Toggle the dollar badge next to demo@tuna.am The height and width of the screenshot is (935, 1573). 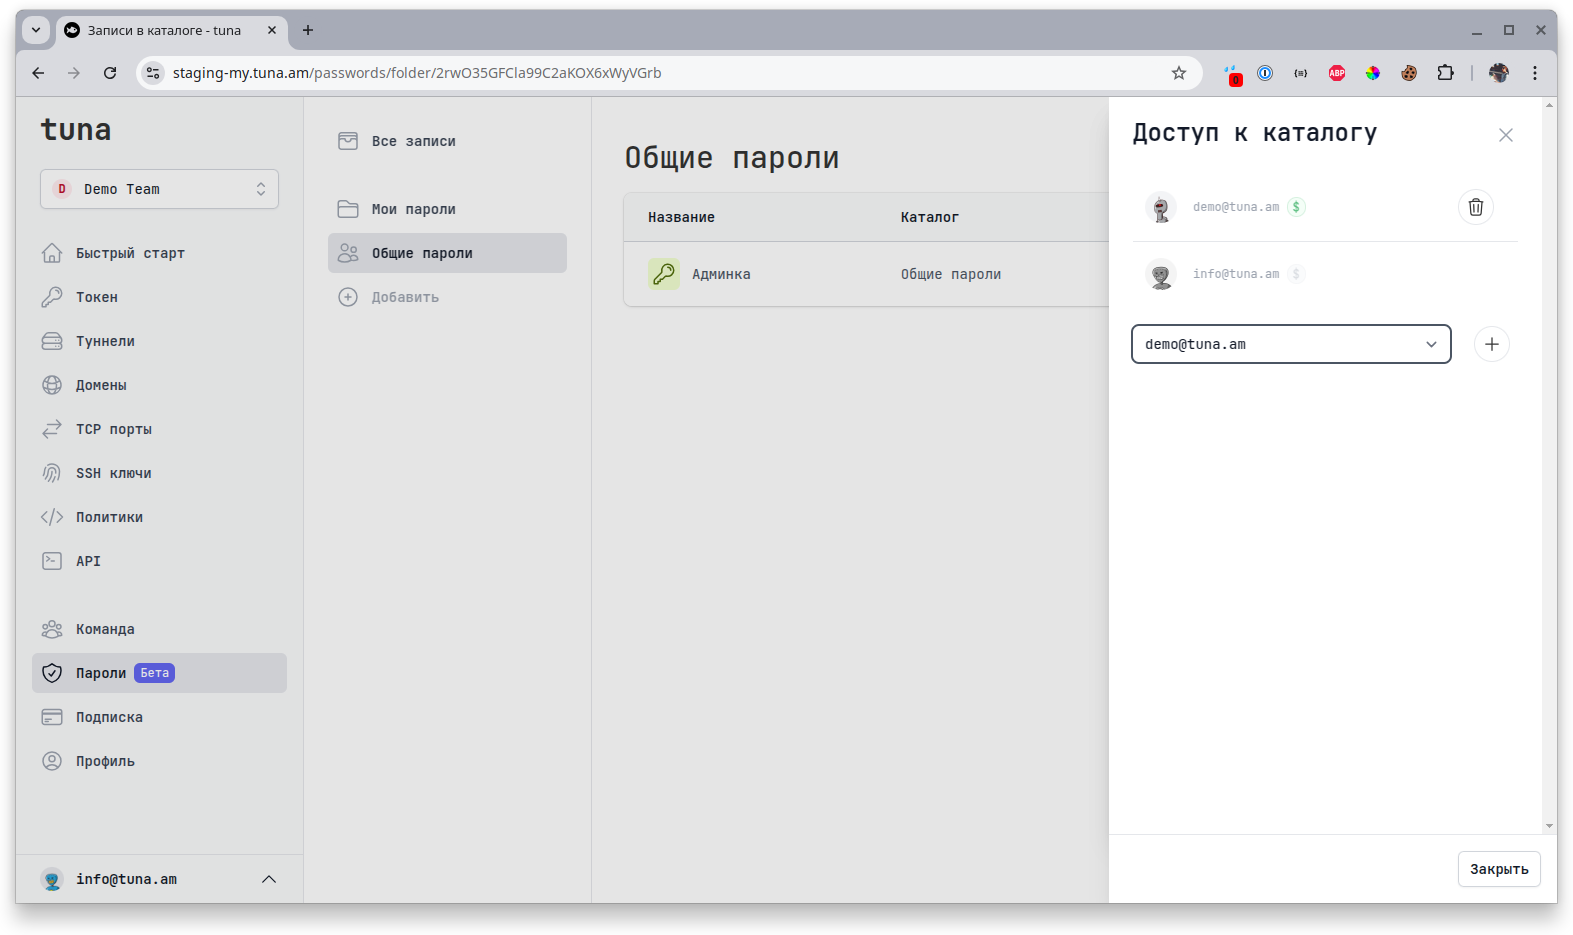pyautogui.click(x=1296, y=207)
